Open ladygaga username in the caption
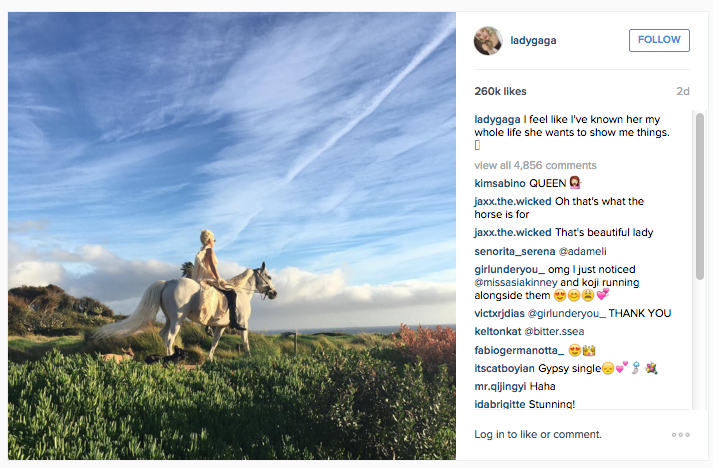 point(497,120)
